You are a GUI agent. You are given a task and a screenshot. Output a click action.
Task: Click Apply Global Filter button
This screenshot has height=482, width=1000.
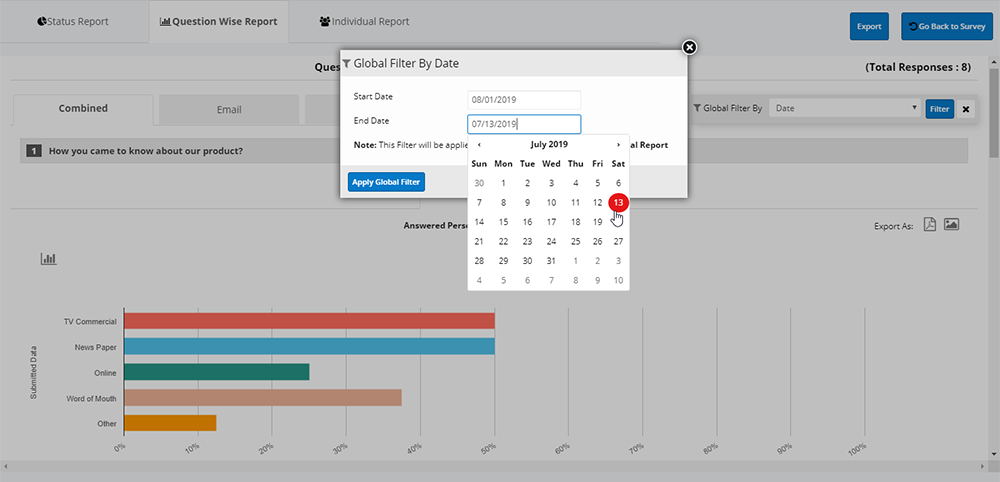click(386, 182)
